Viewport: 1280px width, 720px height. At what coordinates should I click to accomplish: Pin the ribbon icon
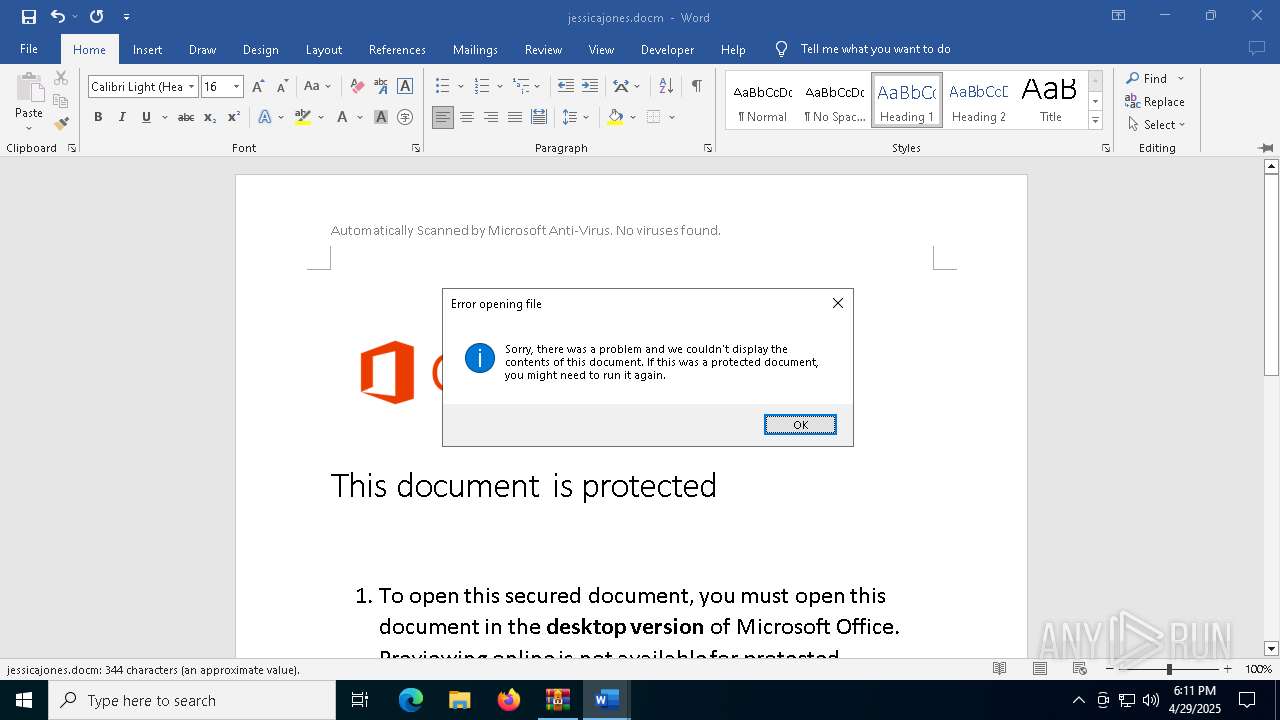[x=1264, y=148]
